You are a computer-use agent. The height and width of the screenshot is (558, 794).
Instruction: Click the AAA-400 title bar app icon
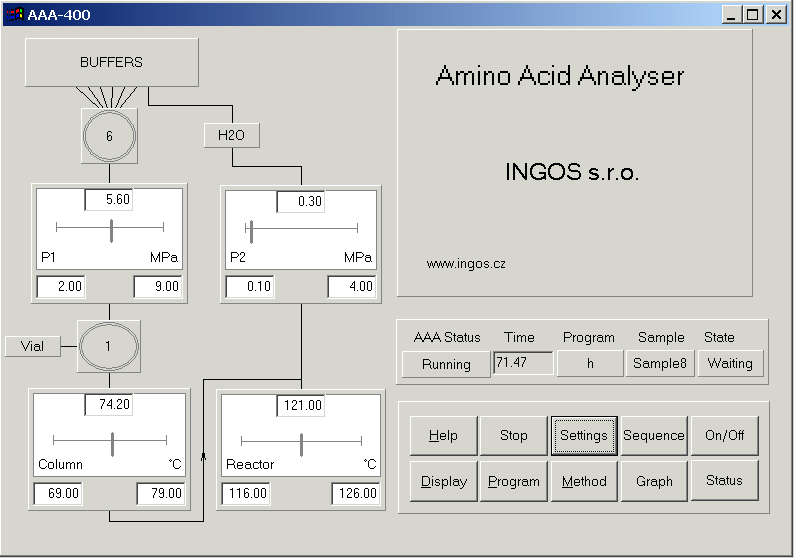(x=14, y=14)
